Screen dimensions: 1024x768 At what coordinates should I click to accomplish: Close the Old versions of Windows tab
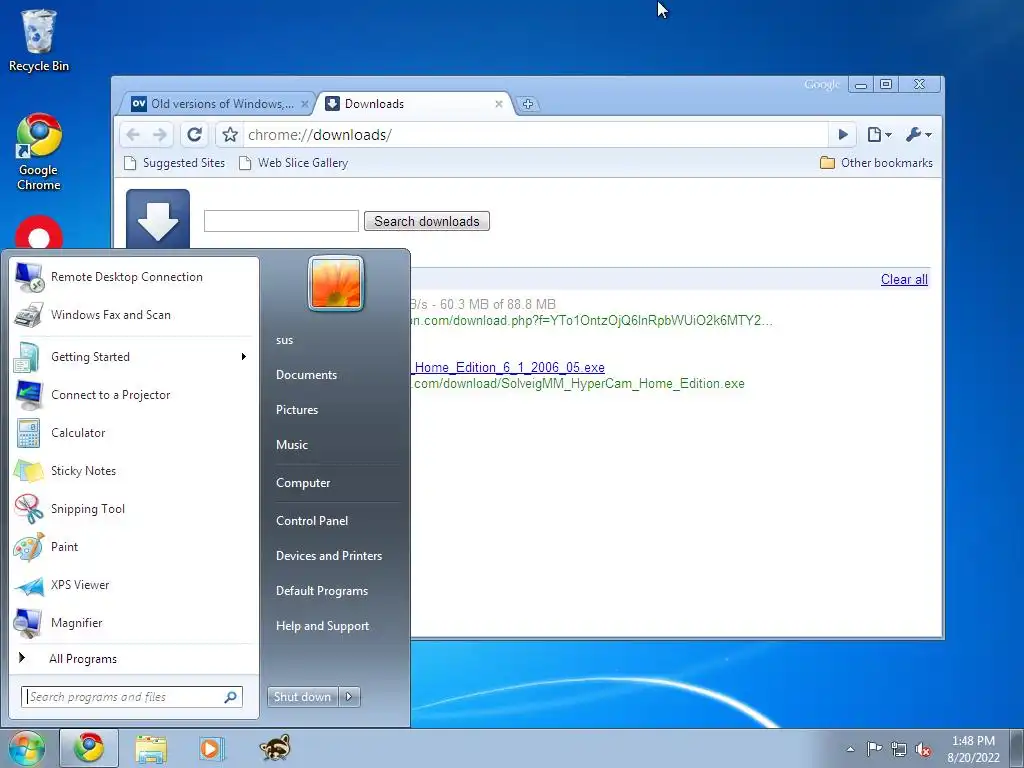[304, 104]
